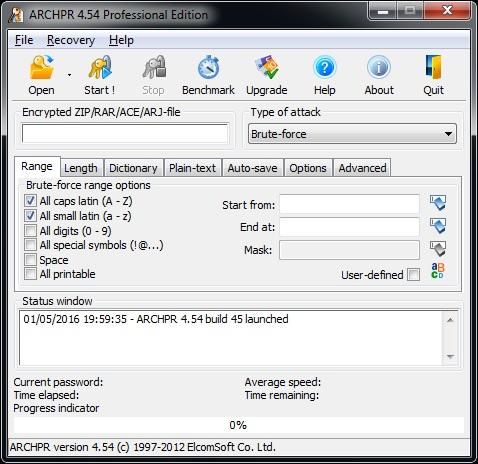Image resolution: width=478 pixels, height=464 pixels.
Task: Open the aBcD custom charset icon
Action: [x=437, y=271]
